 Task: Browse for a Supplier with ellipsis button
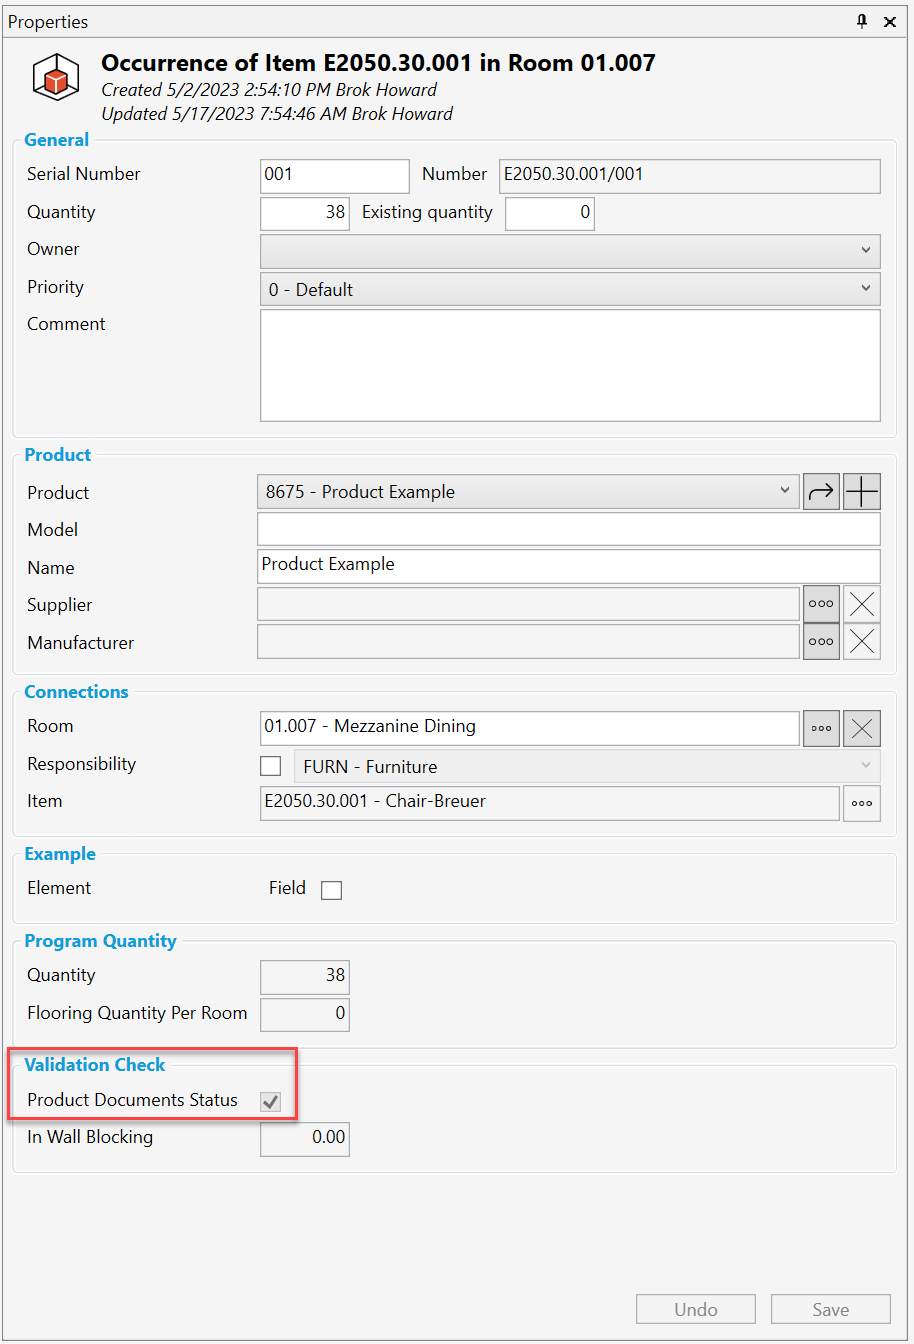pos(821,604)
